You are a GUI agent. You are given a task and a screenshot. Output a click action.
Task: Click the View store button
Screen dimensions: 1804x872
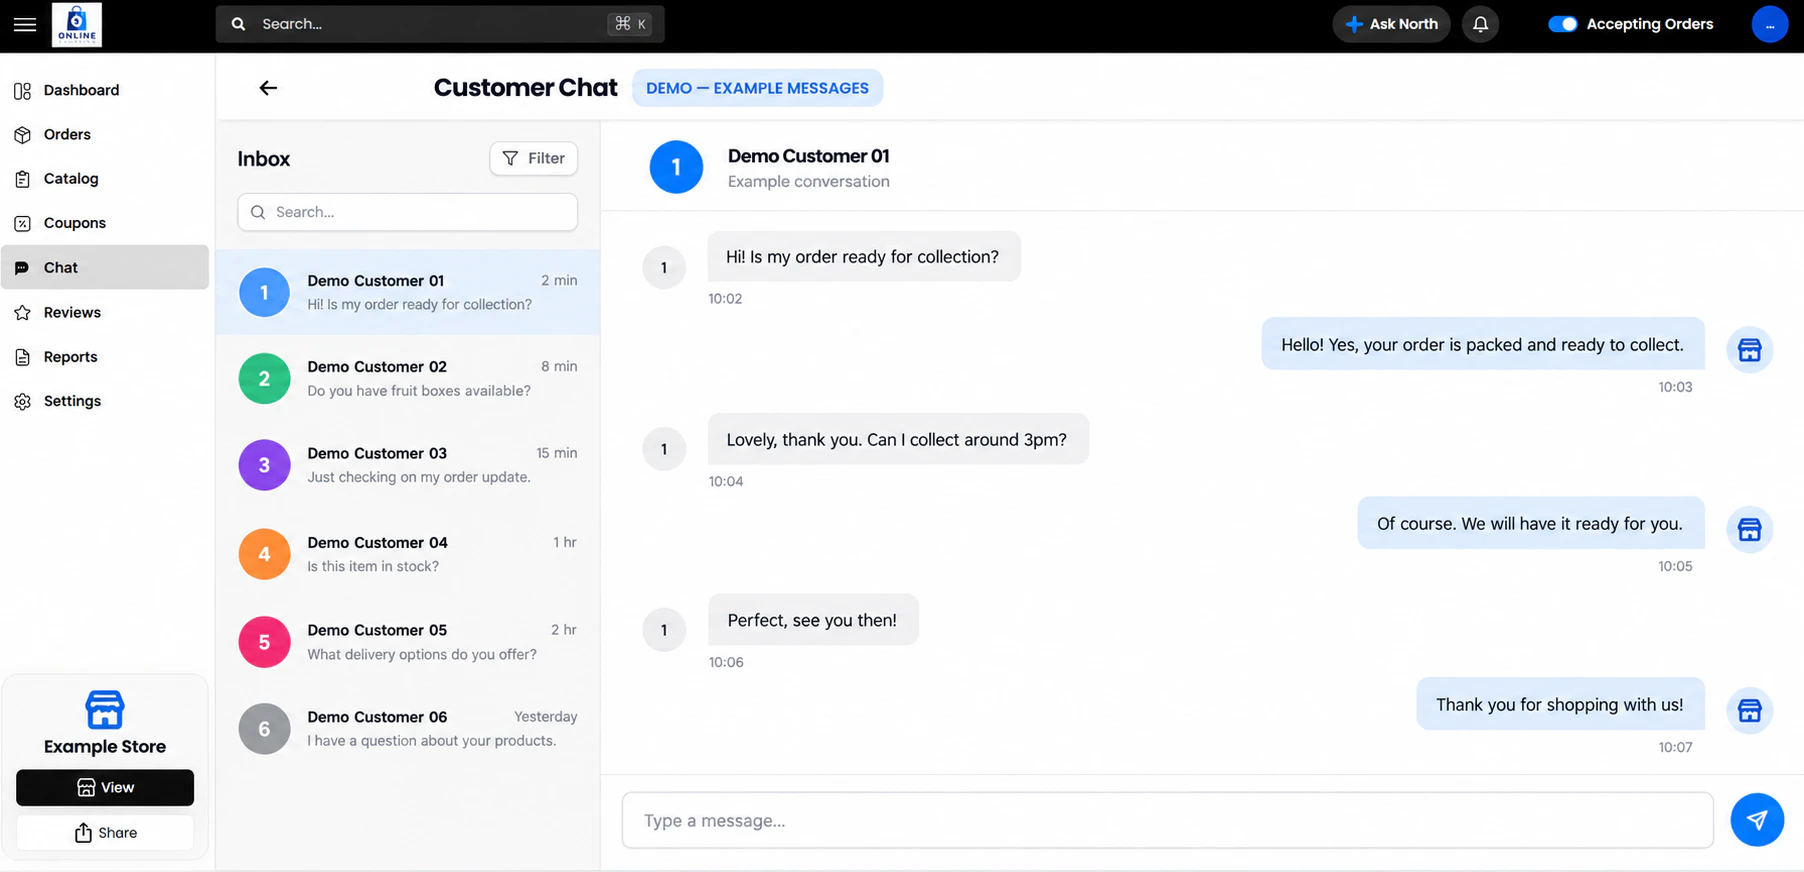click(105, 787)
